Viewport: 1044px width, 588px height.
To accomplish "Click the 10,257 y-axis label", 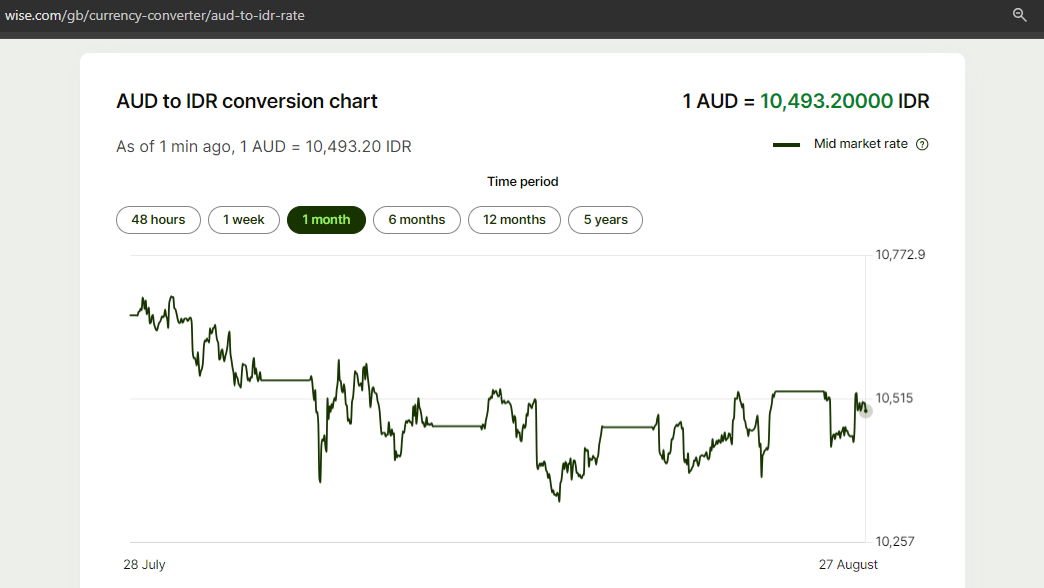I will click(894, 541).
